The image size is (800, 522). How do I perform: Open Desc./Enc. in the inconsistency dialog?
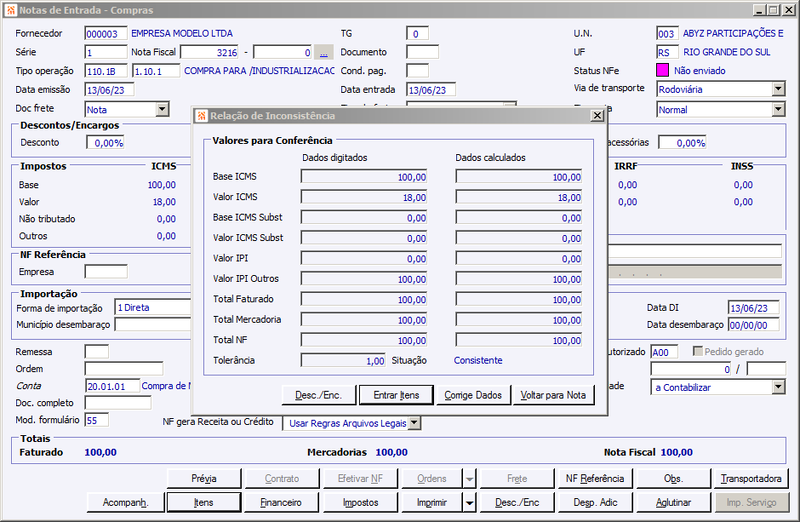(x=318, y=395)
